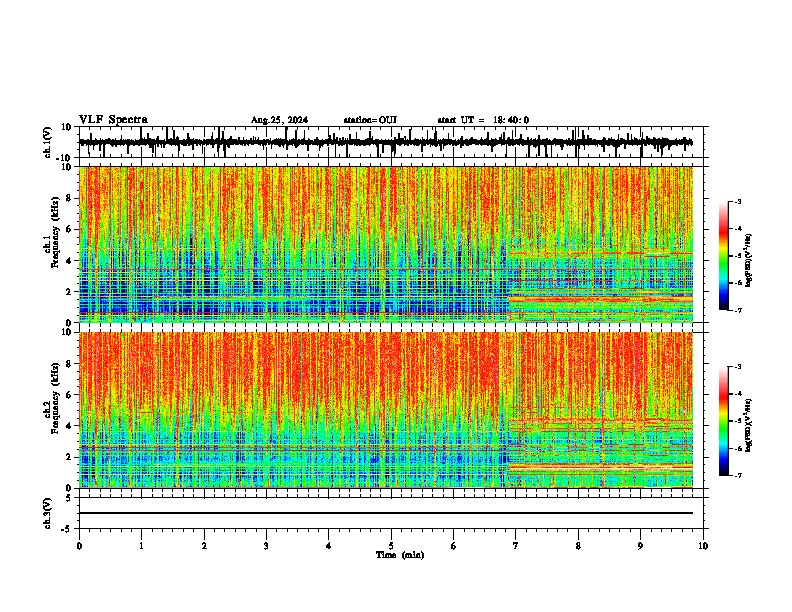The height and width of the screenshot is (612, 792).
Task: Select the ch.1 spectrogram color scale bar
Action: (723, 256)
